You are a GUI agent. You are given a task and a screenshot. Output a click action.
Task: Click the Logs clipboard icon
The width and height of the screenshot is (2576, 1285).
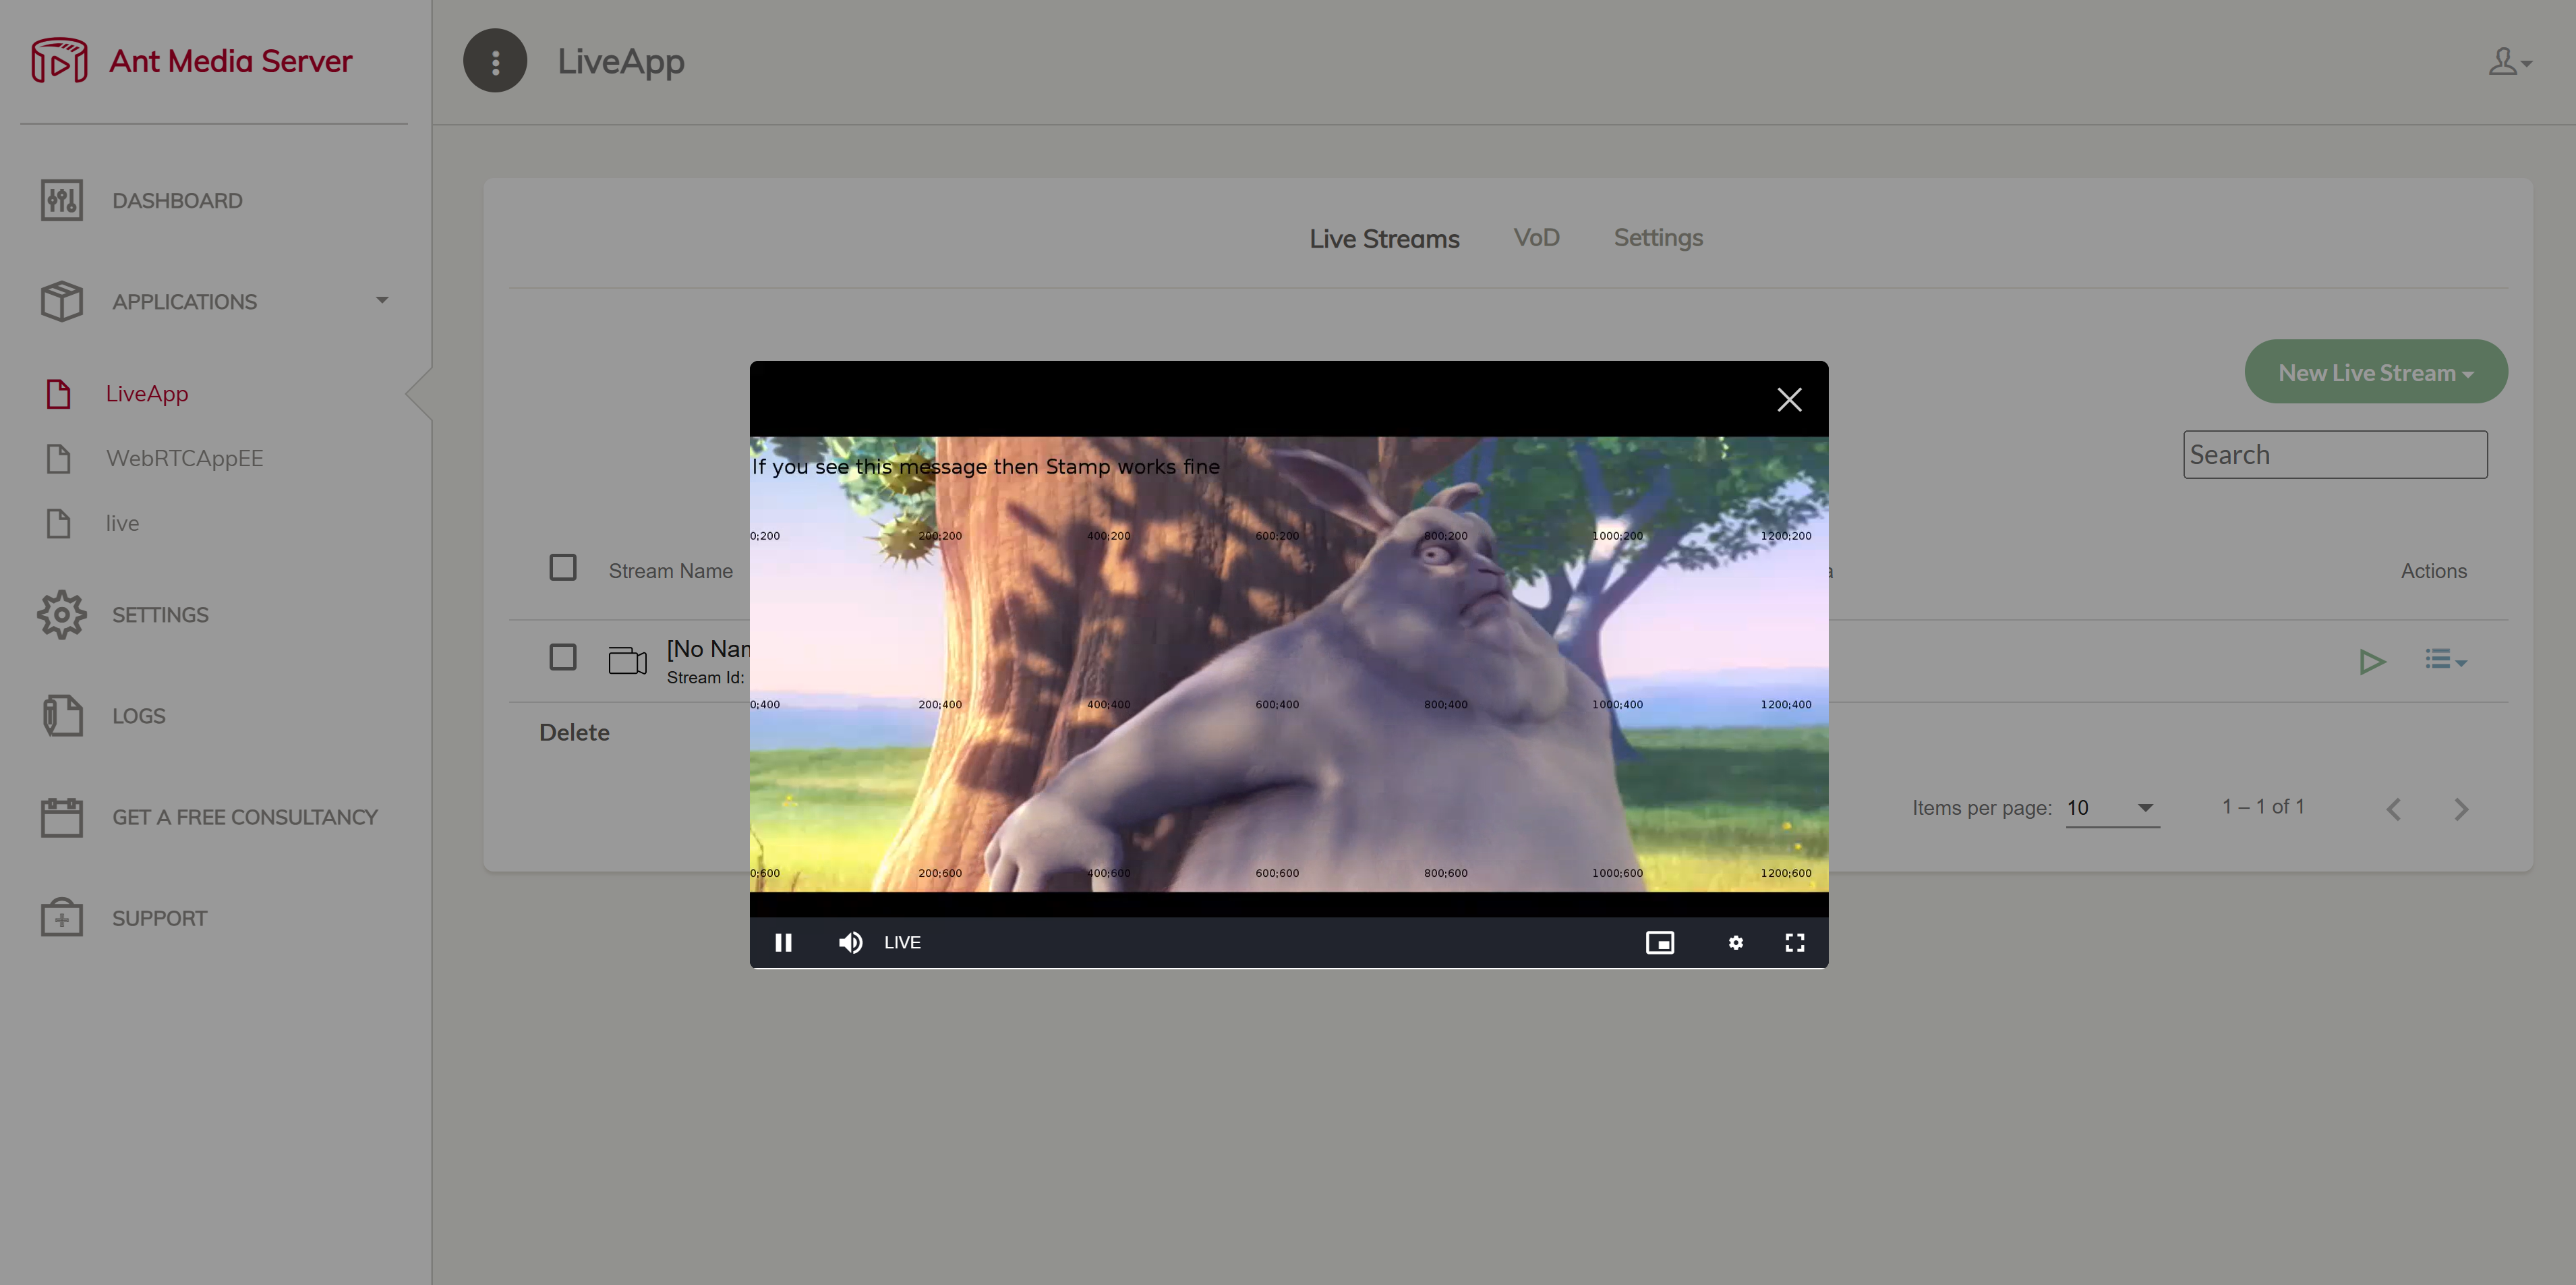click(62, 715)
